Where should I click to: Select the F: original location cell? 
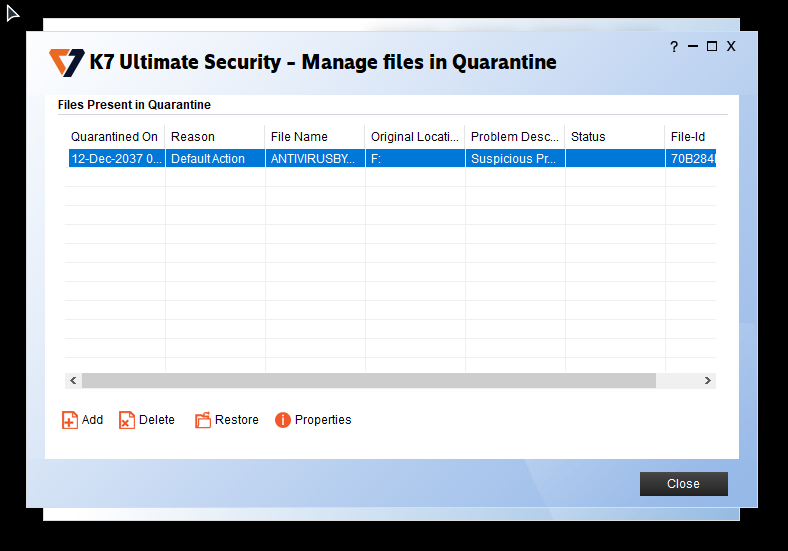(x=415, y=158)
